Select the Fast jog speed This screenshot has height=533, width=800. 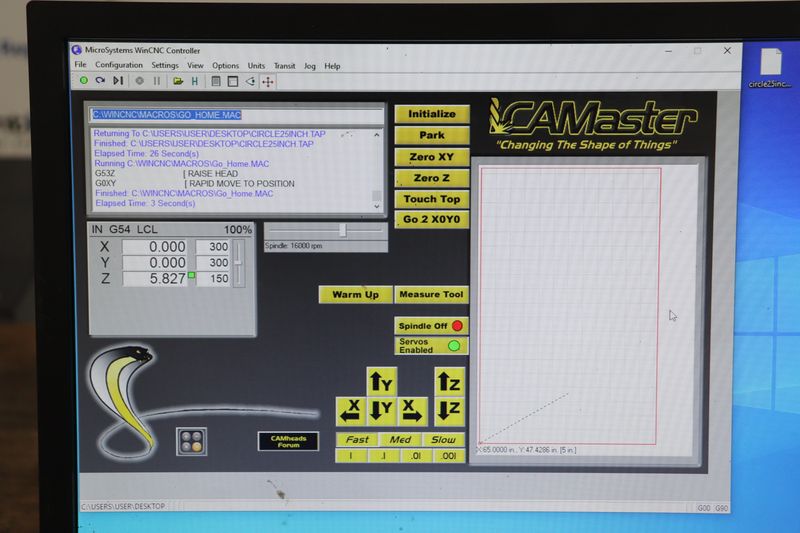357,440
